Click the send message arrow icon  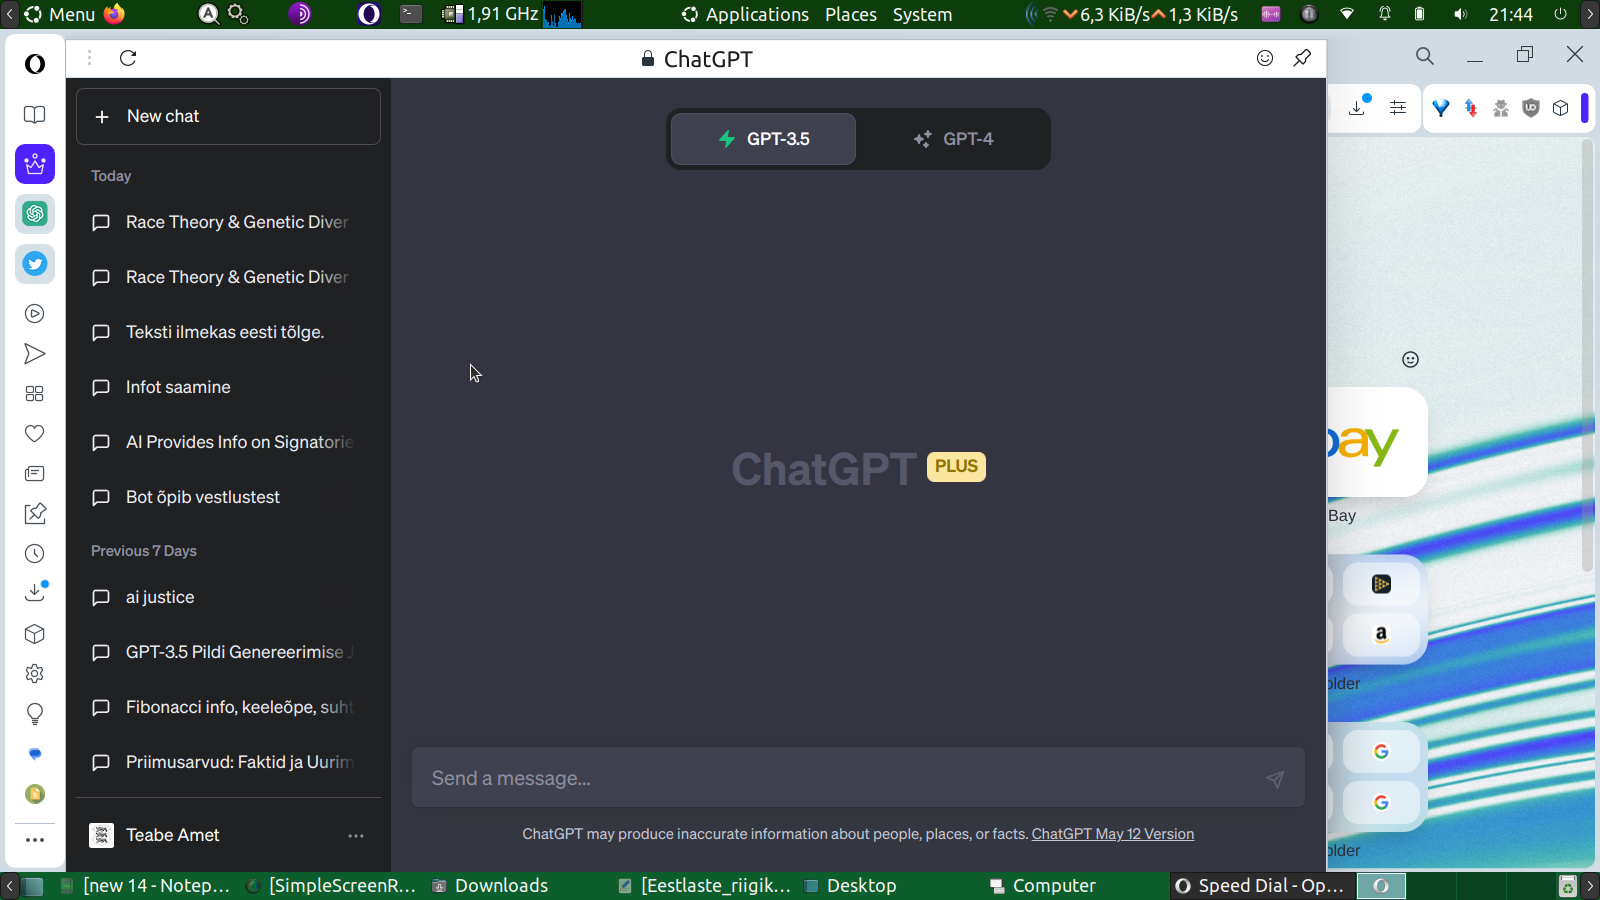1275,779
